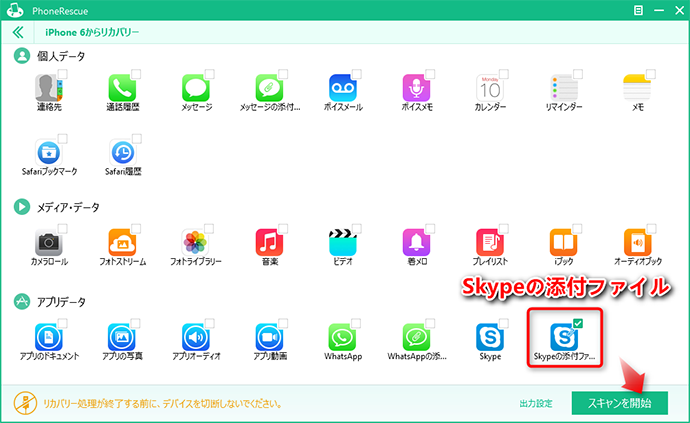This screenshot has width=690, height=423.
Task: Choose the Ringtone (着メロ) bell icon
Action: point(416,242)
